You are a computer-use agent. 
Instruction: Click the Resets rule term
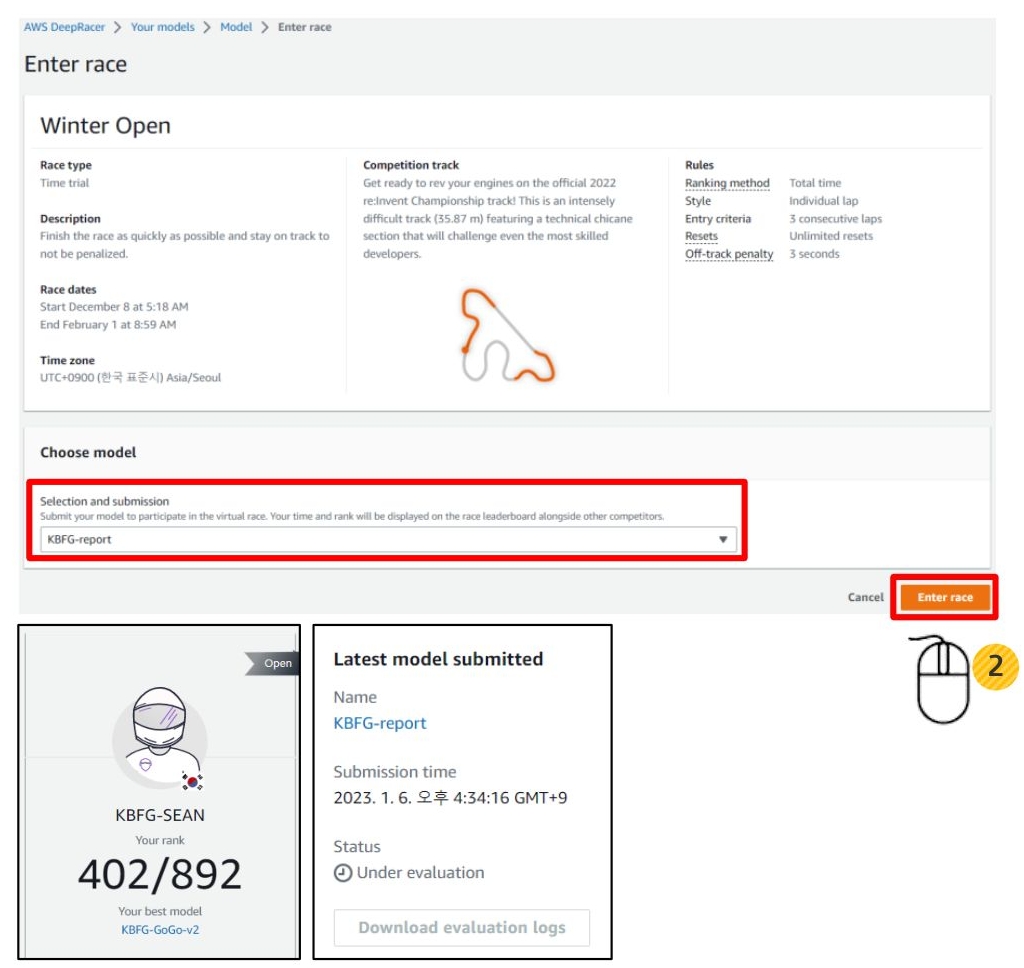701,236
